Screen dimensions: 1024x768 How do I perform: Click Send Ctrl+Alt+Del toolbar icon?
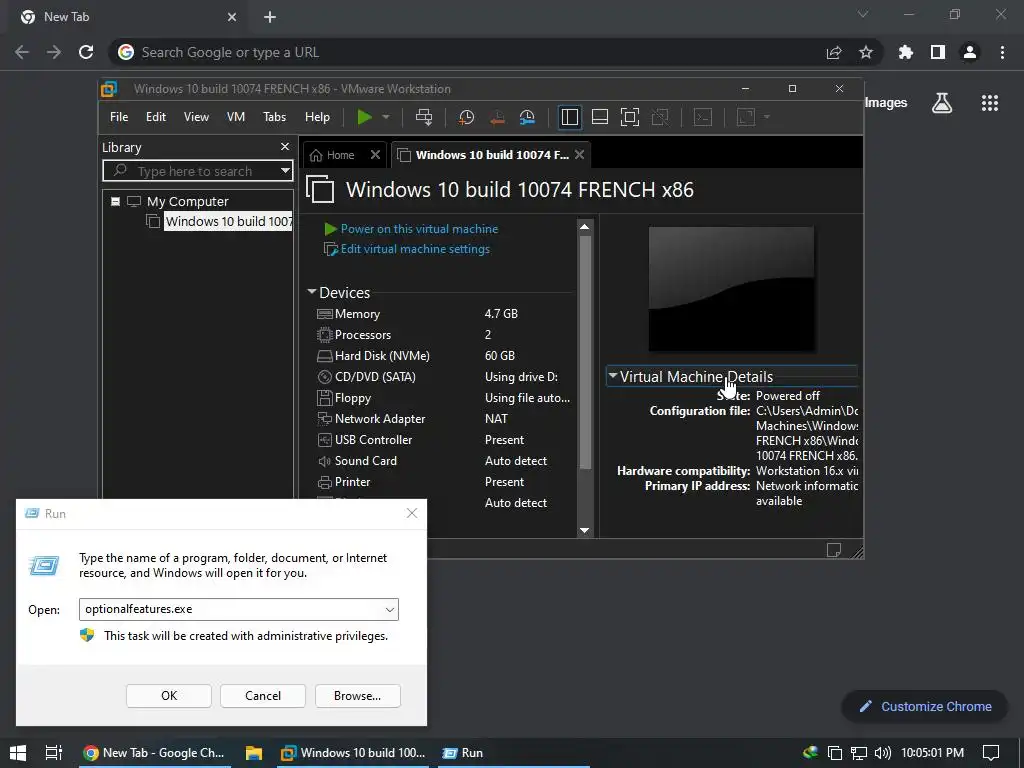[x=424, y=117]
